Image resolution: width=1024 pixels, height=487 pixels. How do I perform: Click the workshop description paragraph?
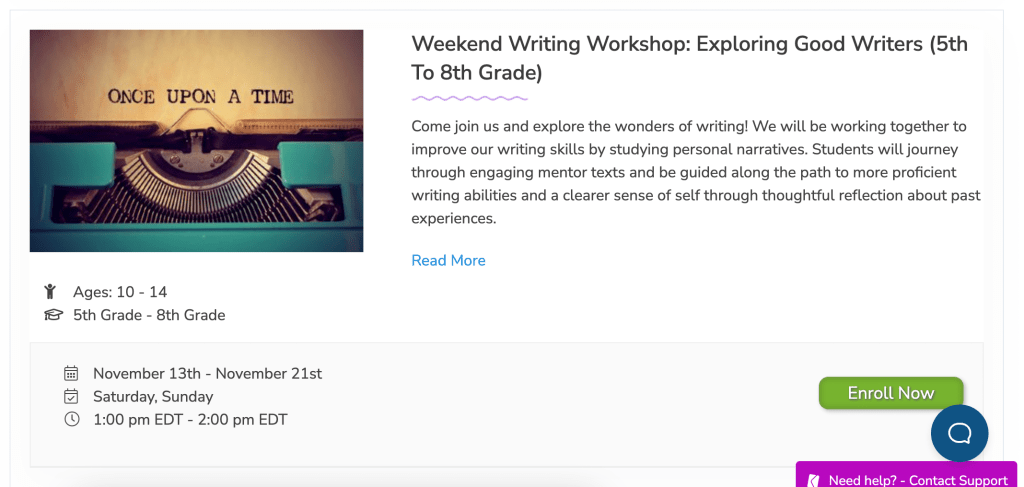tap(689, 172)
